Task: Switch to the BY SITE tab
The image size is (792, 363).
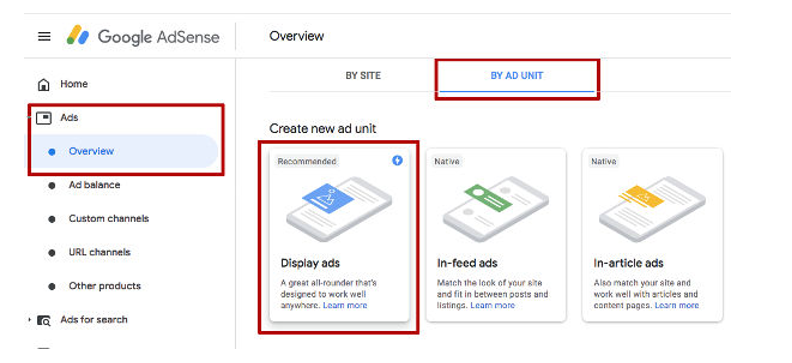Action: pos(363,76)
